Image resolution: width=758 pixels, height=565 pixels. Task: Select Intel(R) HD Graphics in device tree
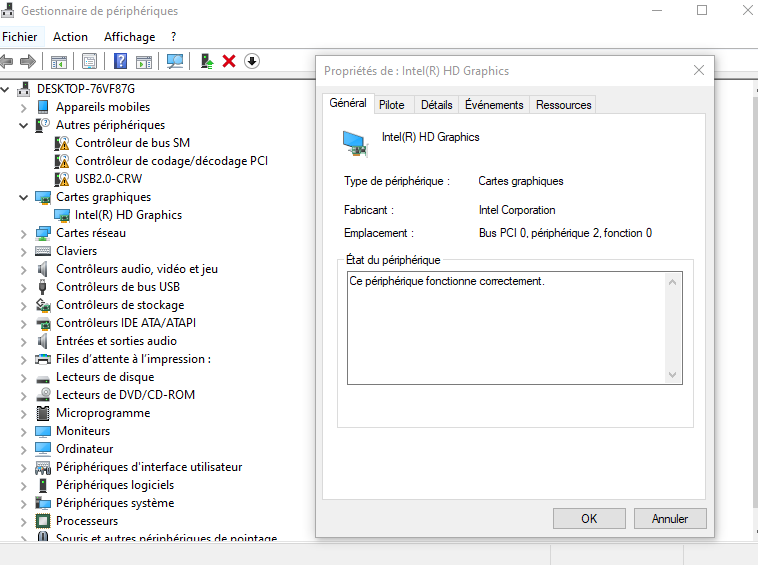128,215
